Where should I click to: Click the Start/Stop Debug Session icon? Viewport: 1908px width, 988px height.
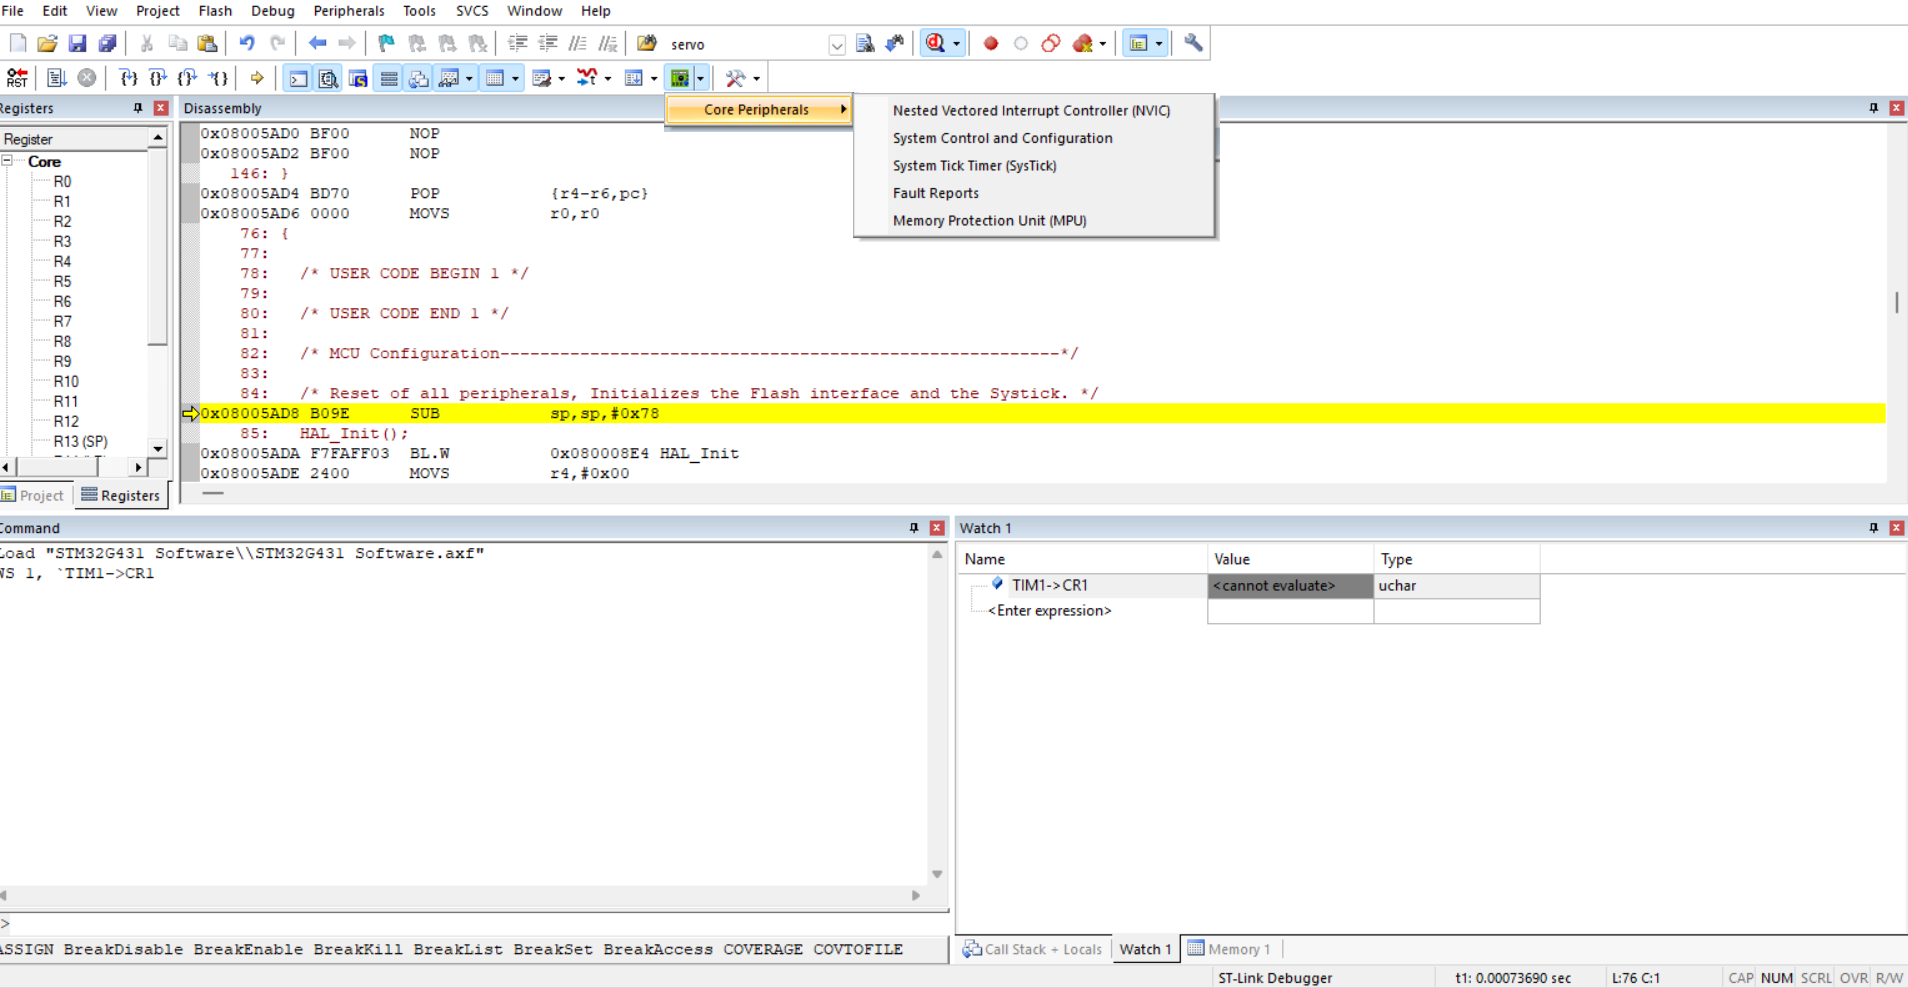[935, 44]
